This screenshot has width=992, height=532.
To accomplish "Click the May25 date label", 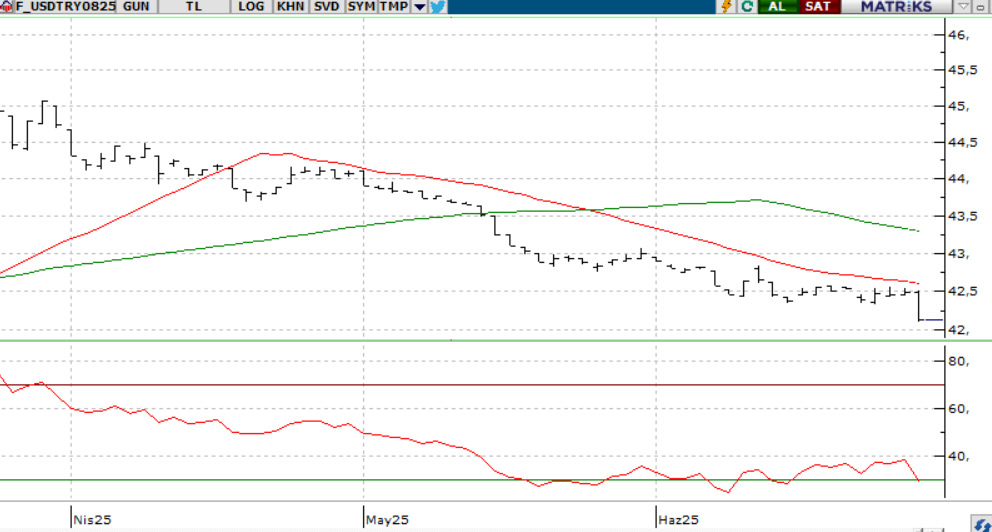I will [387, 520].
